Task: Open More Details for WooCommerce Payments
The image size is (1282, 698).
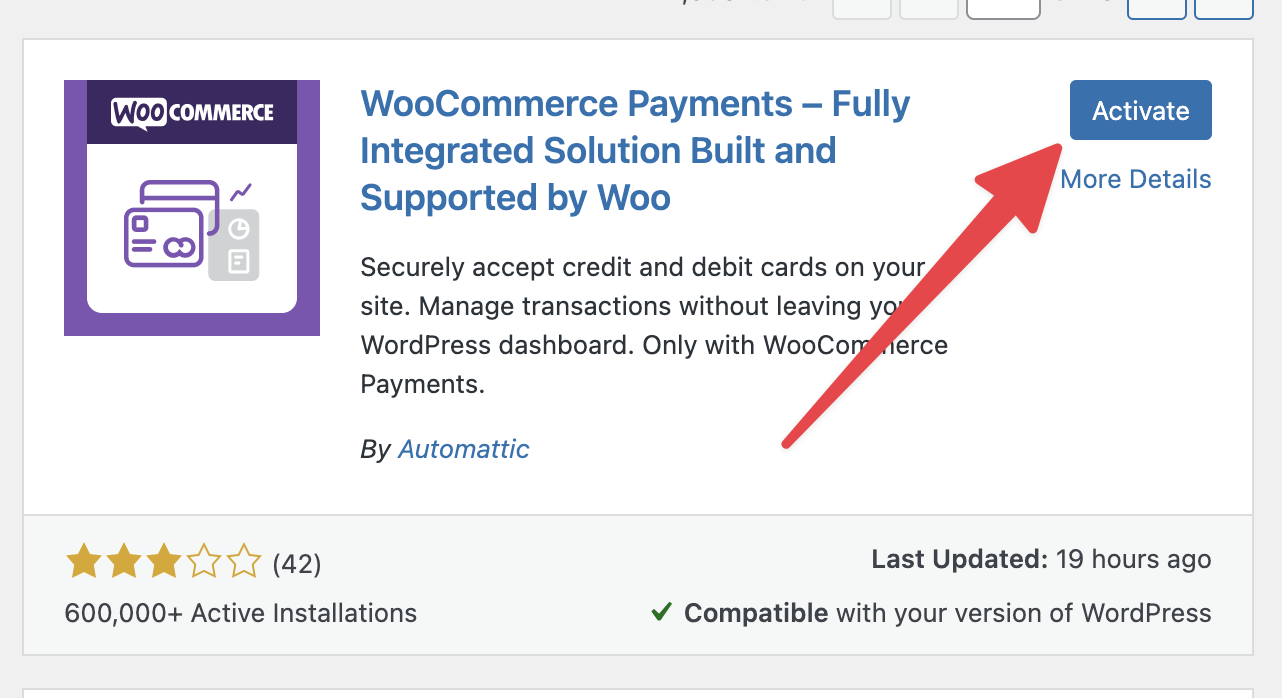Action: [x=1136, y=179]
